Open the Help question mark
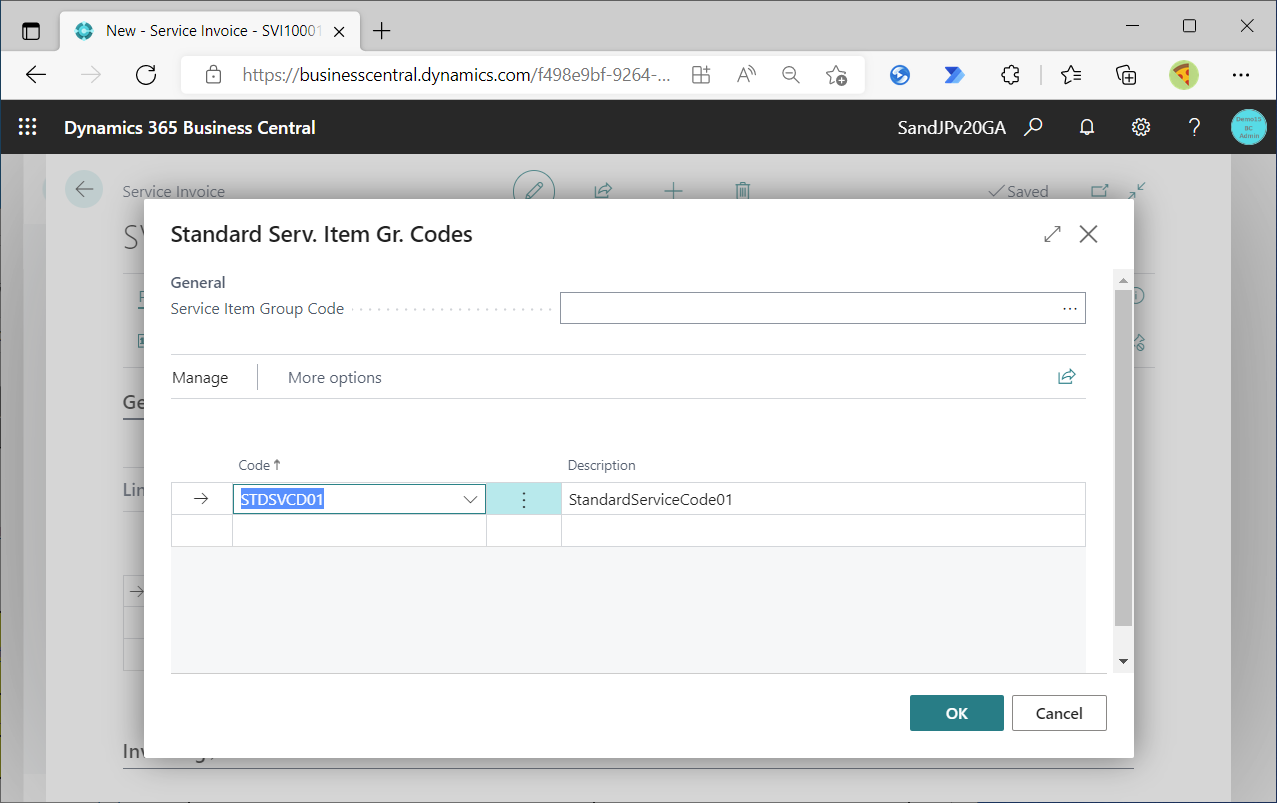 (x=1194, y=127)
